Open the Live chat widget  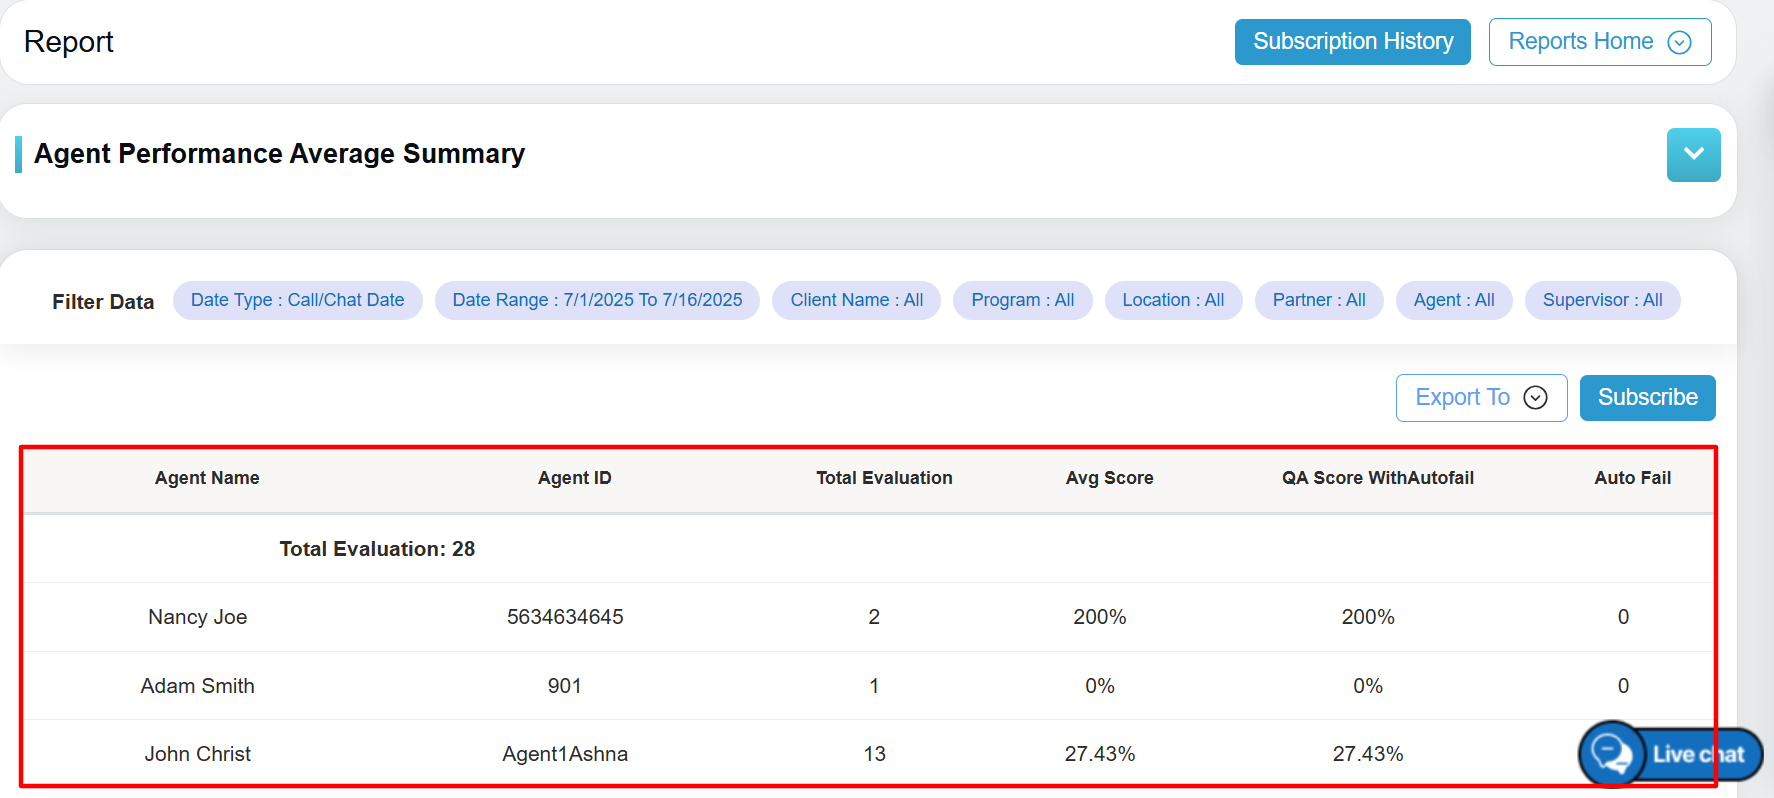click(x=1671, y=754)
